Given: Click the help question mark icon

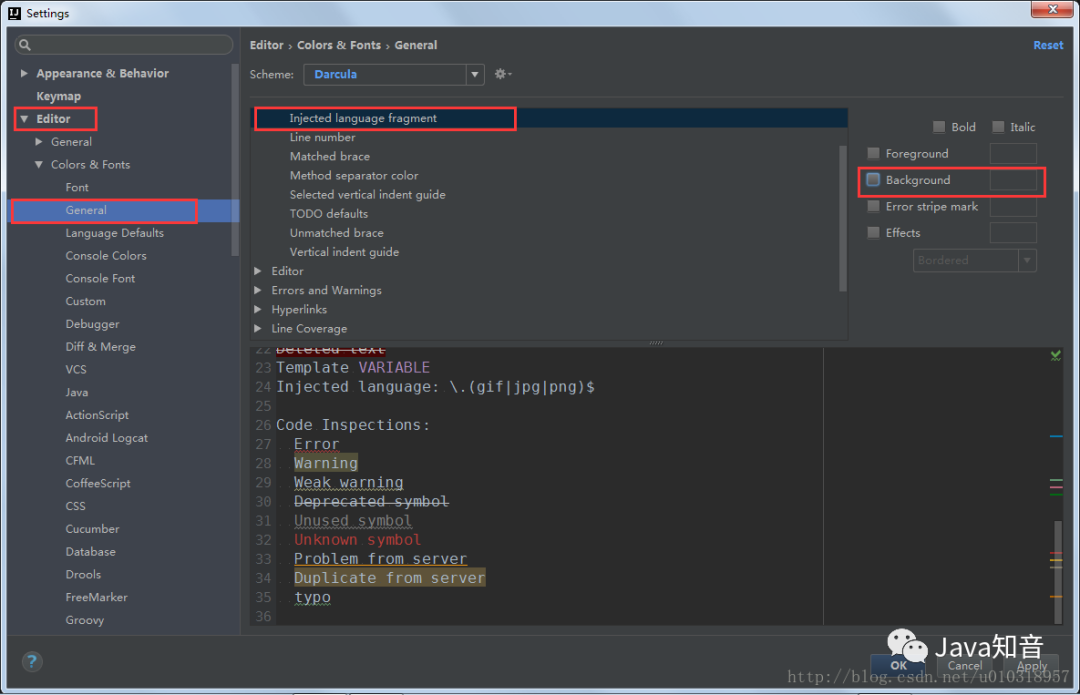Looking at the screenshot, I should [x=32, y=662].
